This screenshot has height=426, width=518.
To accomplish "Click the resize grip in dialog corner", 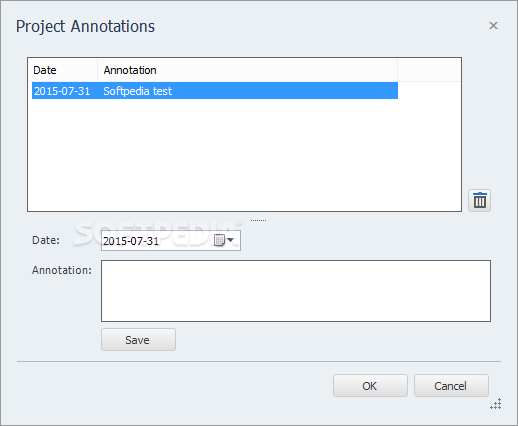I will [496, 404].
